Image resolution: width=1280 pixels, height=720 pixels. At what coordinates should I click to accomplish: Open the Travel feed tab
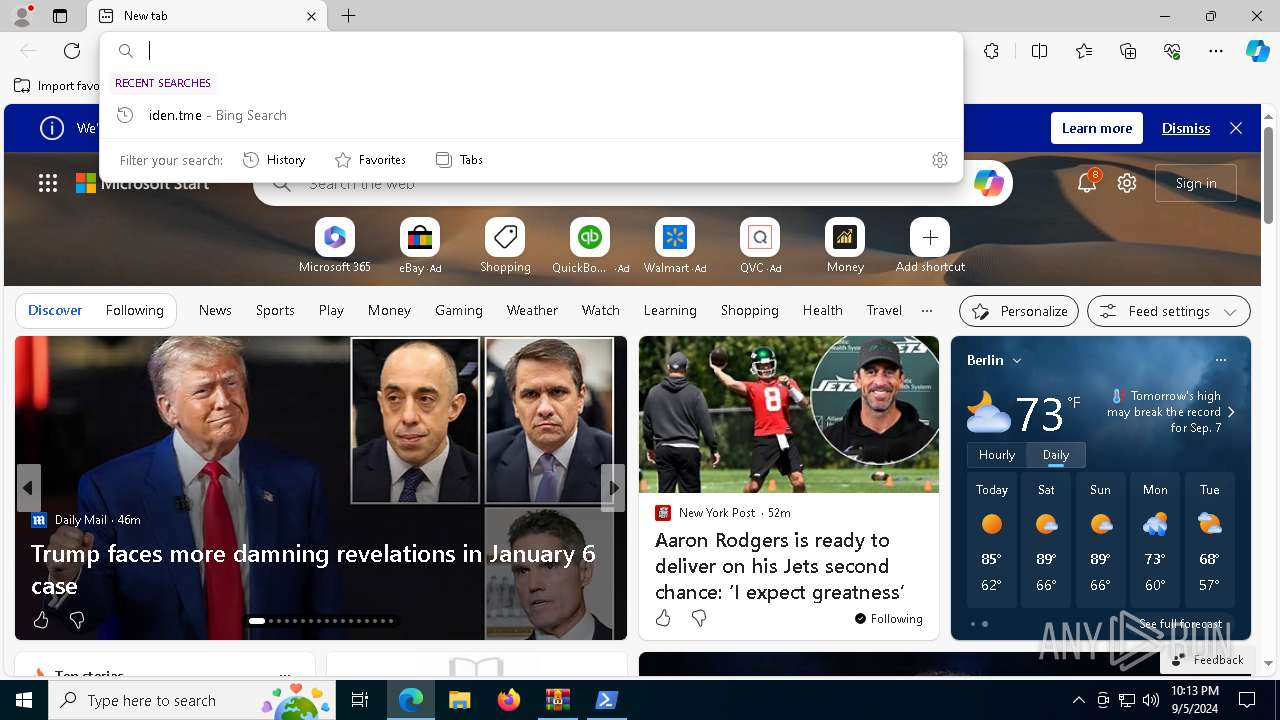884,310
